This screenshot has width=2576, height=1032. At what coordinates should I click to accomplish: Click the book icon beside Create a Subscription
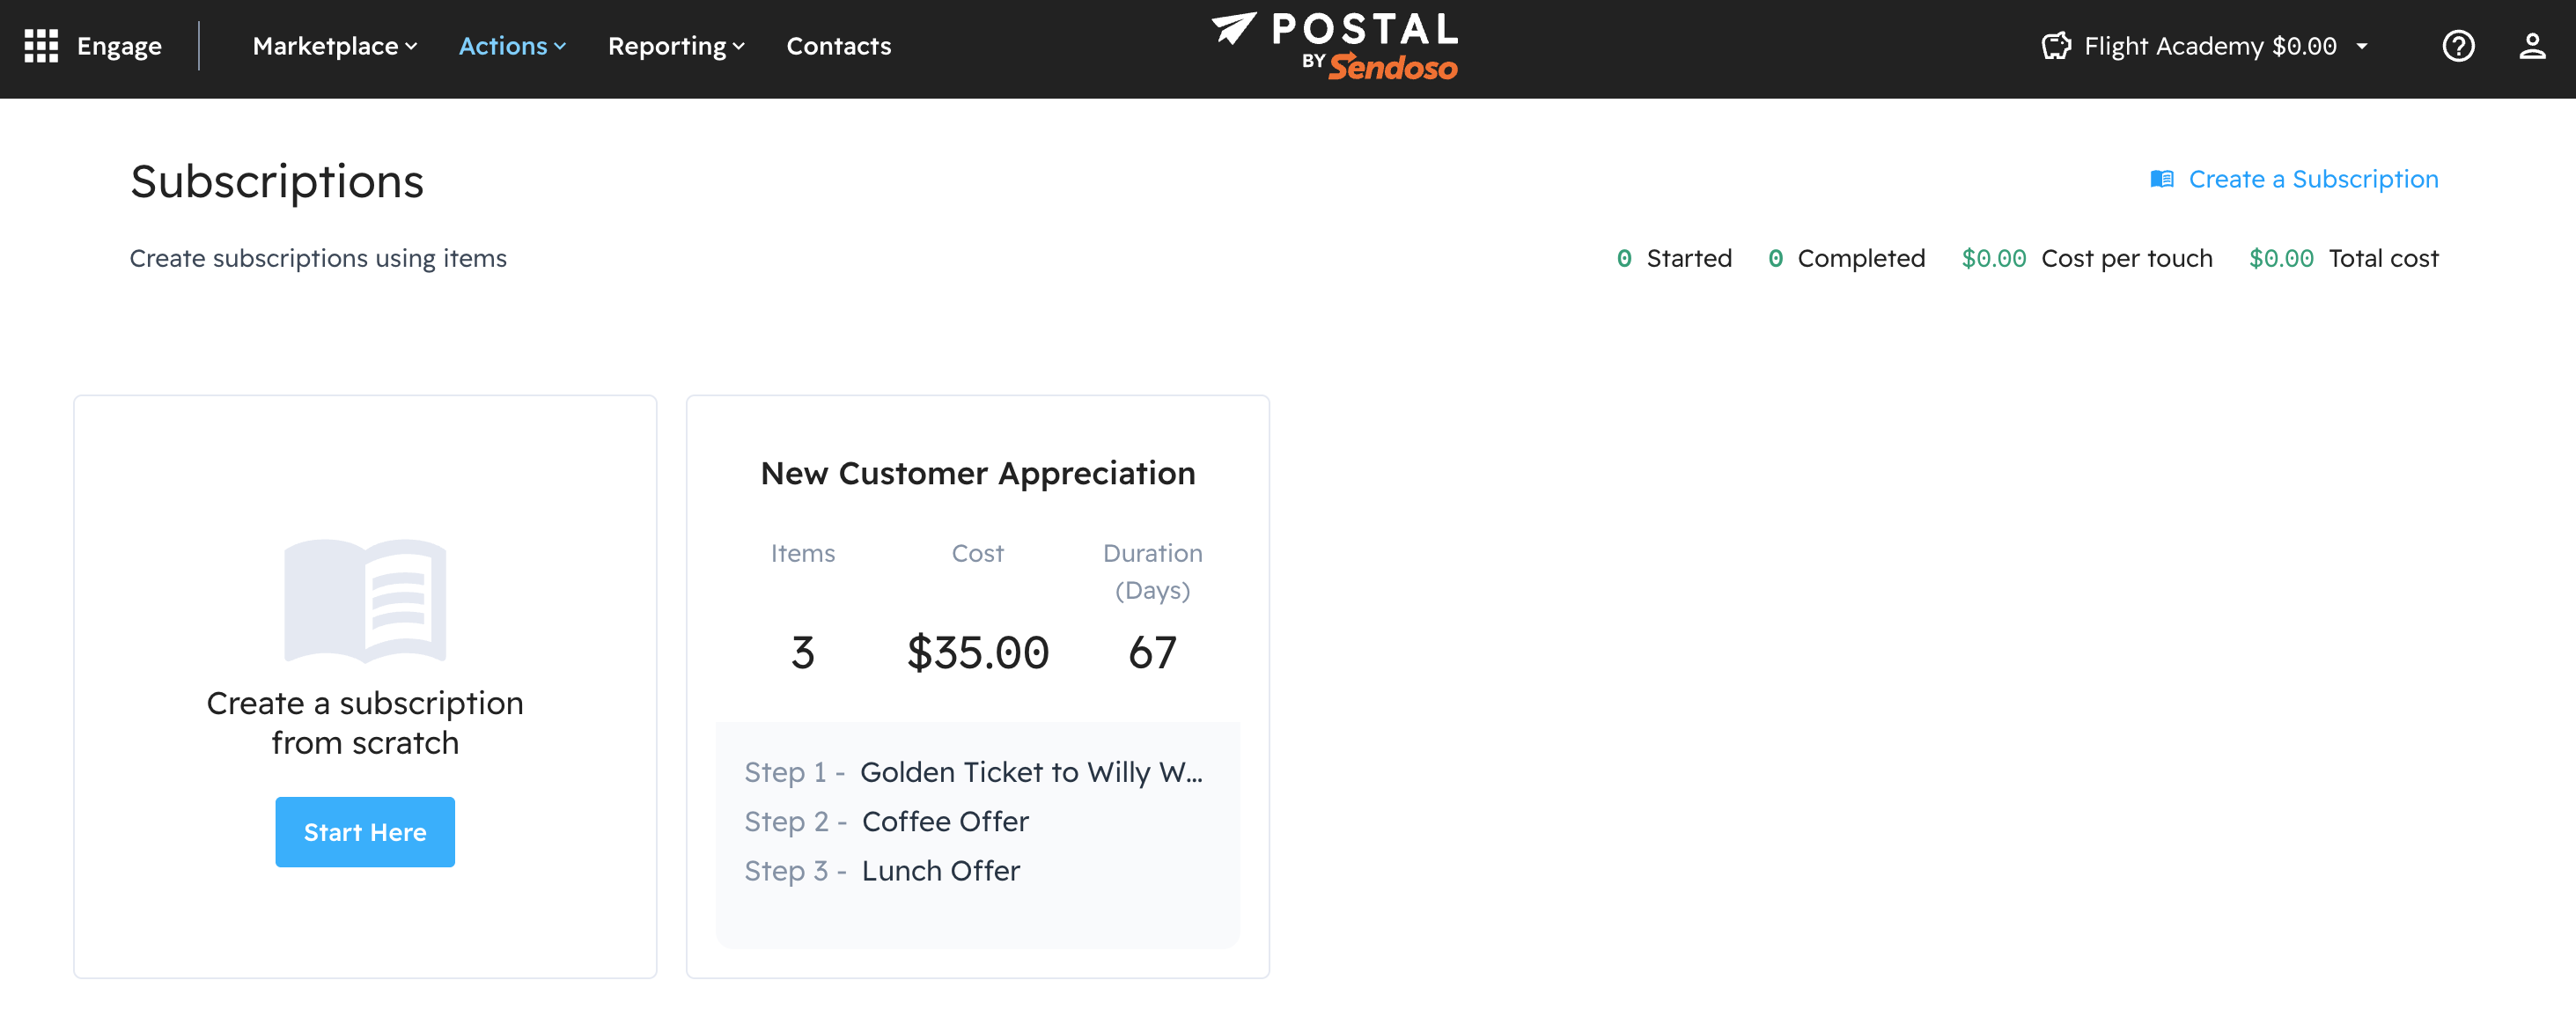click(x=2162, y=179)
